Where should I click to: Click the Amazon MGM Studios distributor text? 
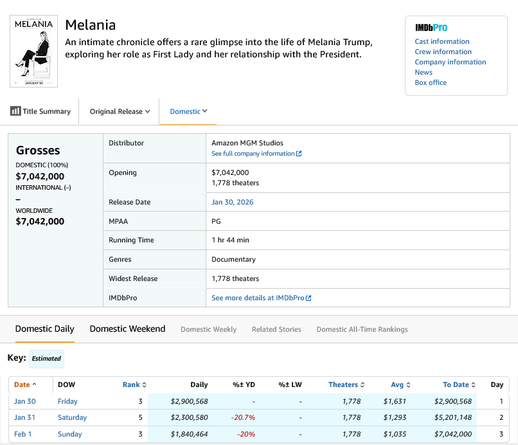click(x=247, y=143)
